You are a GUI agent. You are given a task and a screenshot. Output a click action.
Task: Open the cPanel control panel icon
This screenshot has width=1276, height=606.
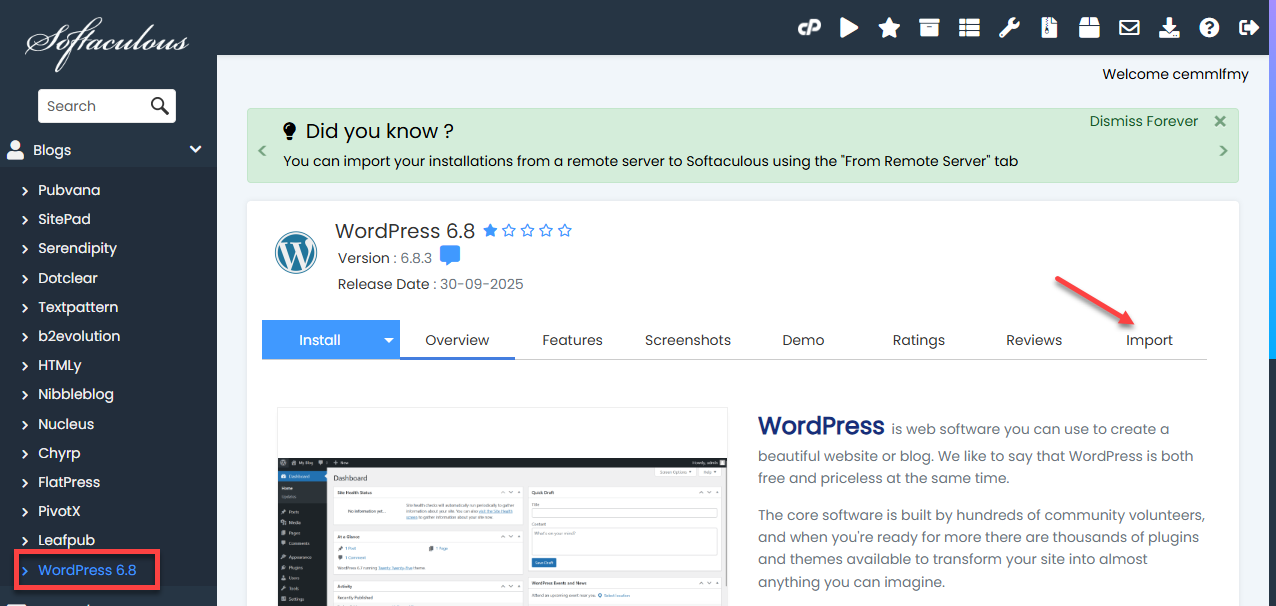(x=808, y=28)
